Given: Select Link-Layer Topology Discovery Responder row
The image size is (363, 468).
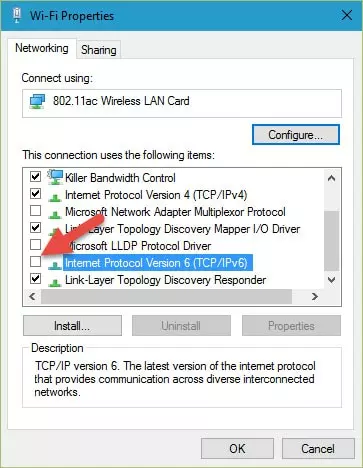Looking at the screenshot, I should coord(165,280).
